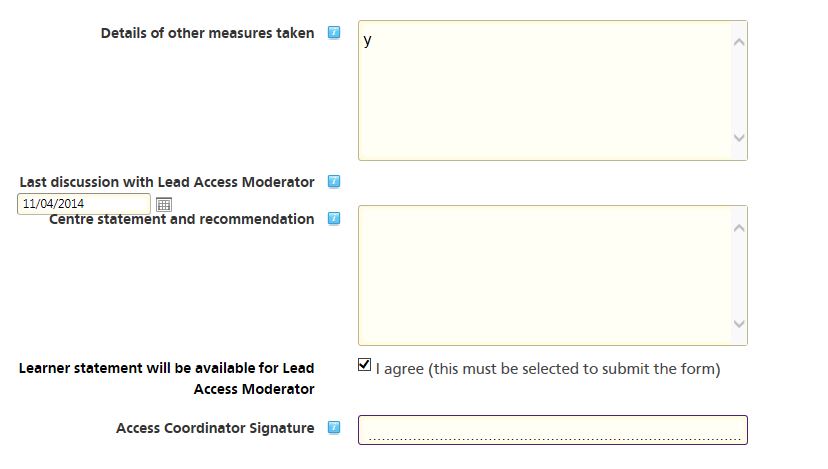Focus the Details of other measures taken textarea

[552, 90]
